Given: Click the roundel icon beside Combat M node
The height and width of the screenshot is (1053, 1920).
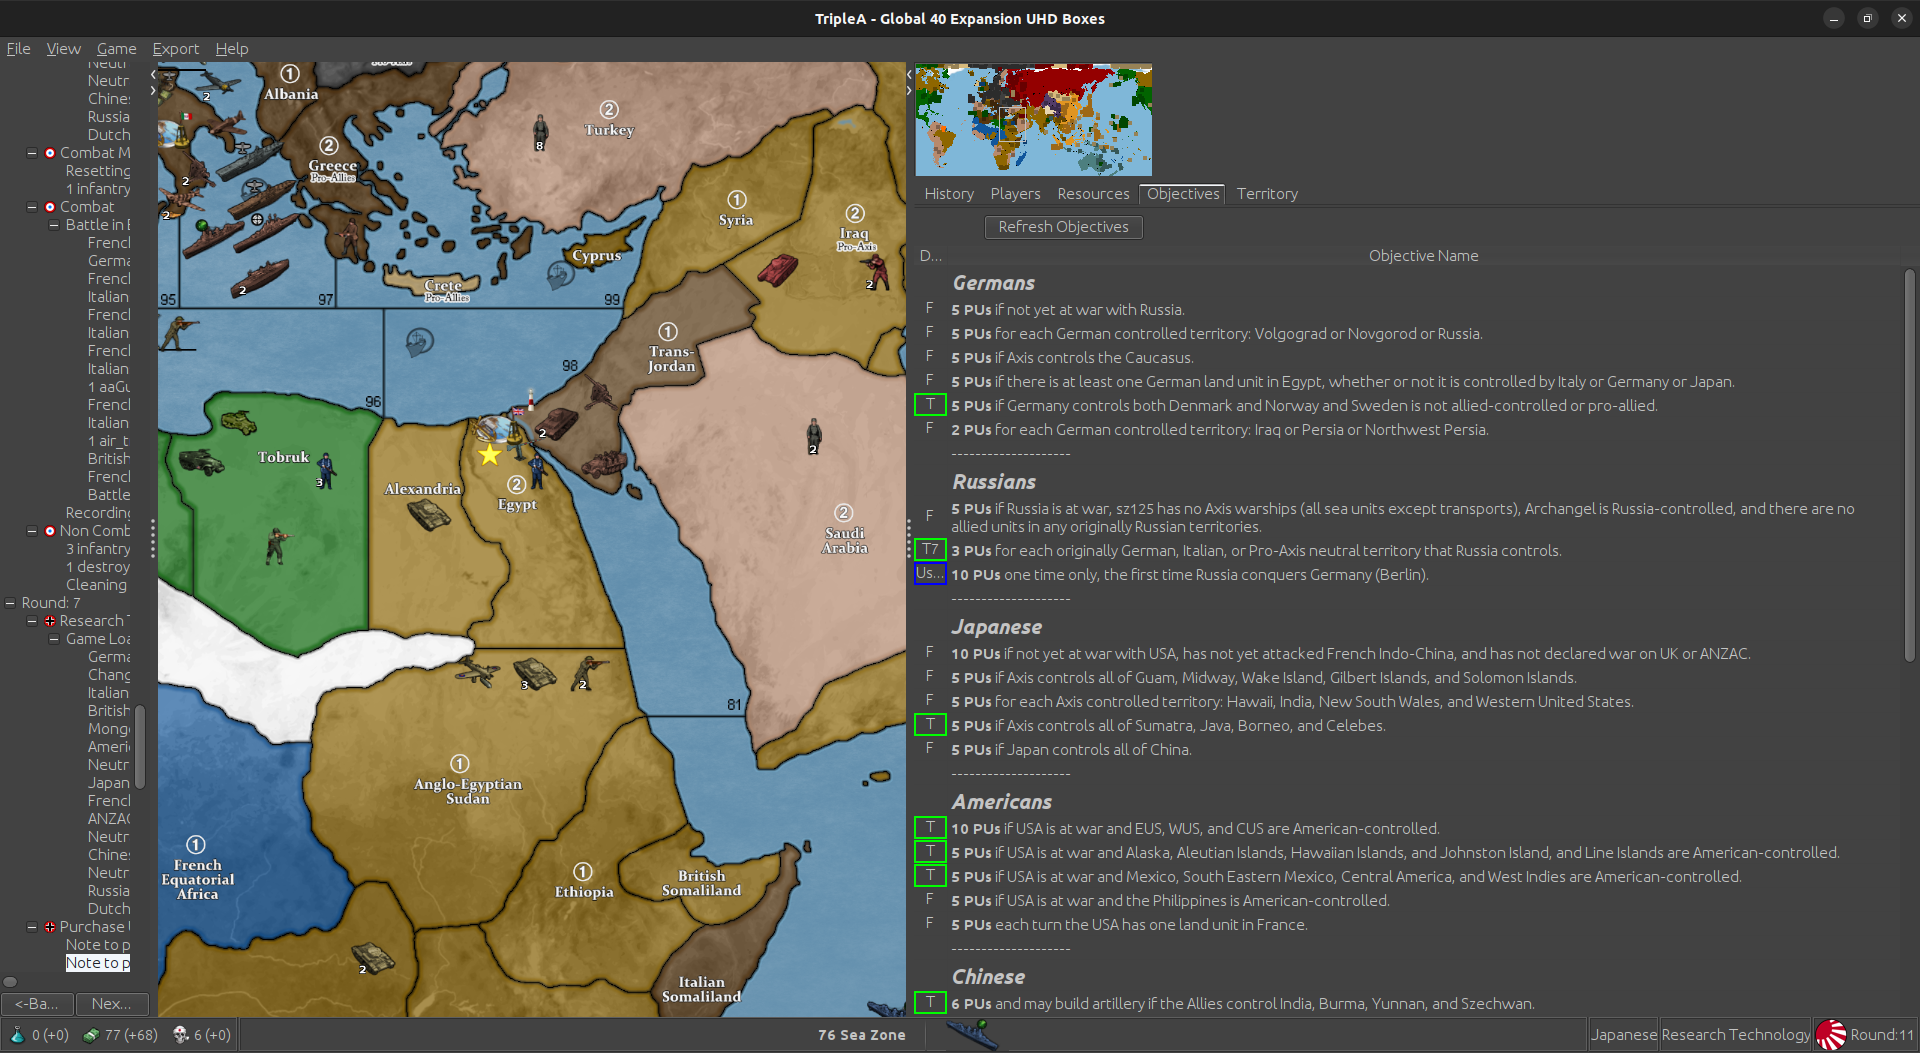Looking at the screenshot, I should click(x=50, y=153).
